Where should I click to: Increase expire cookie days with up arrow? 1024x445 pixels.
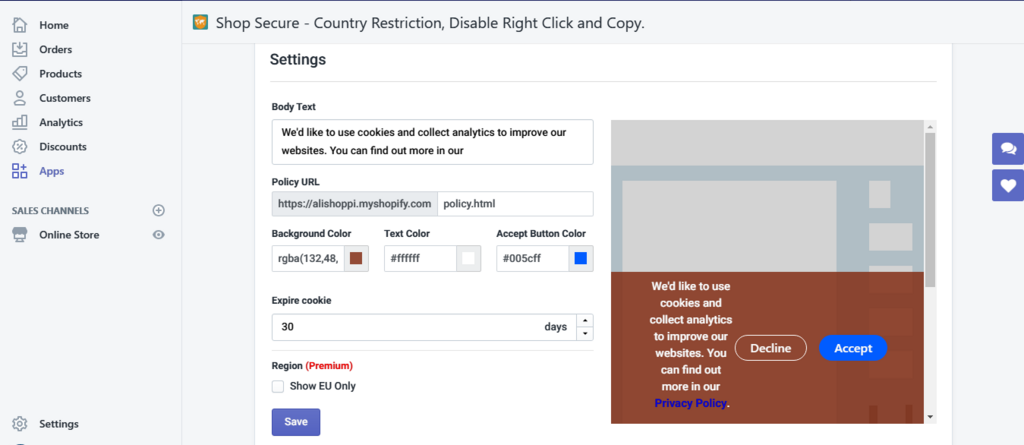tap(585, 320)
